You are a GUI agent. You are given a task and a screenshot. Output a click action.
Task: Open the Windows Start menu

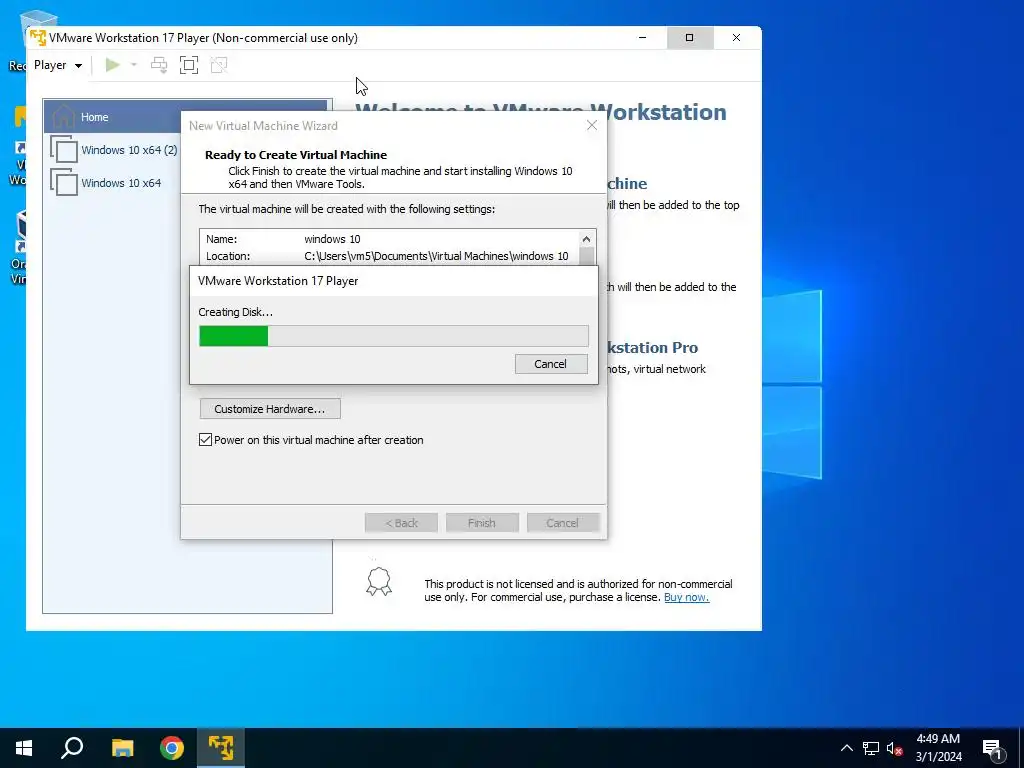(24, 748)
